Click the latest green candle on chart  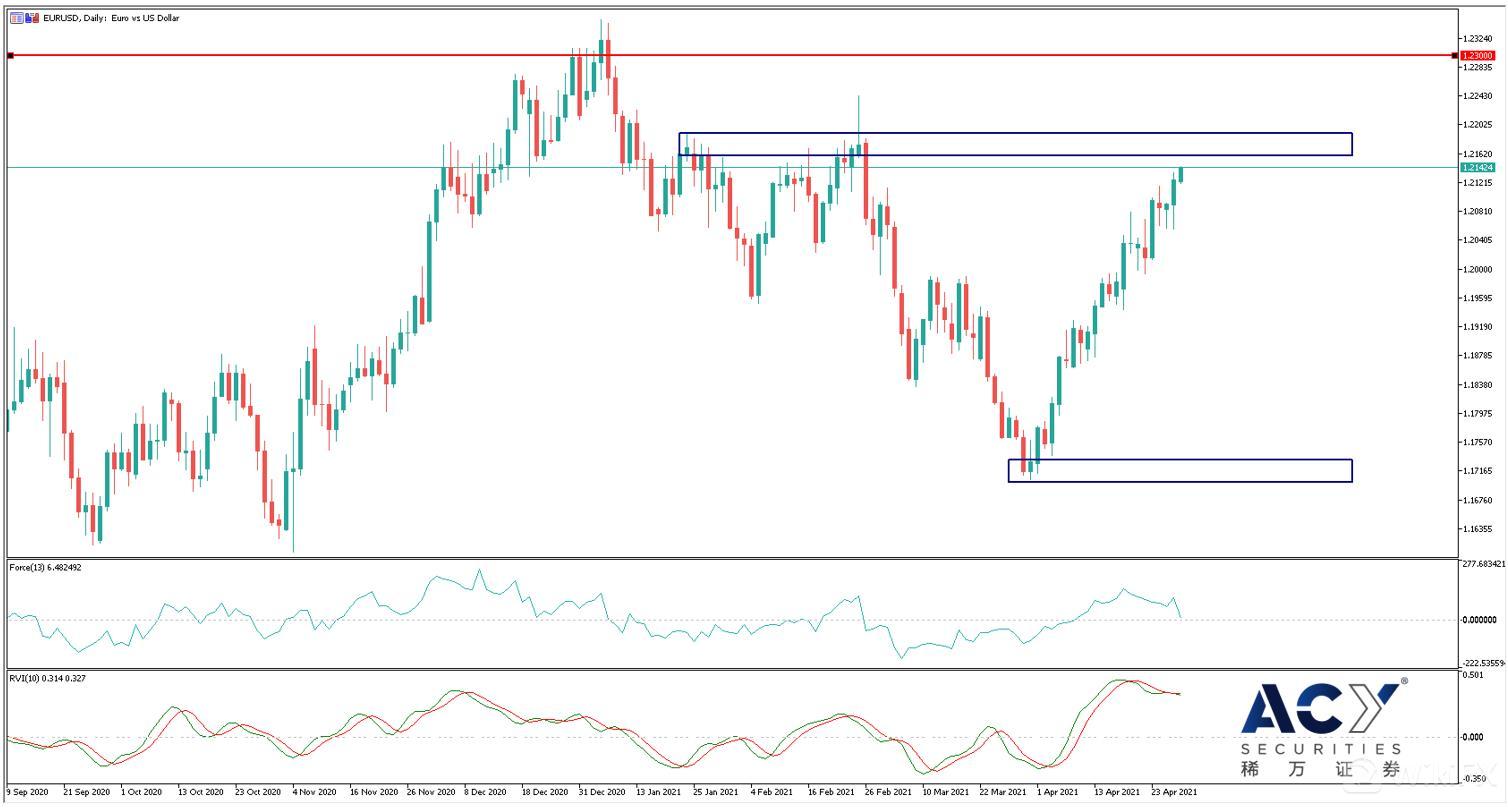(x=1181, y=175)
